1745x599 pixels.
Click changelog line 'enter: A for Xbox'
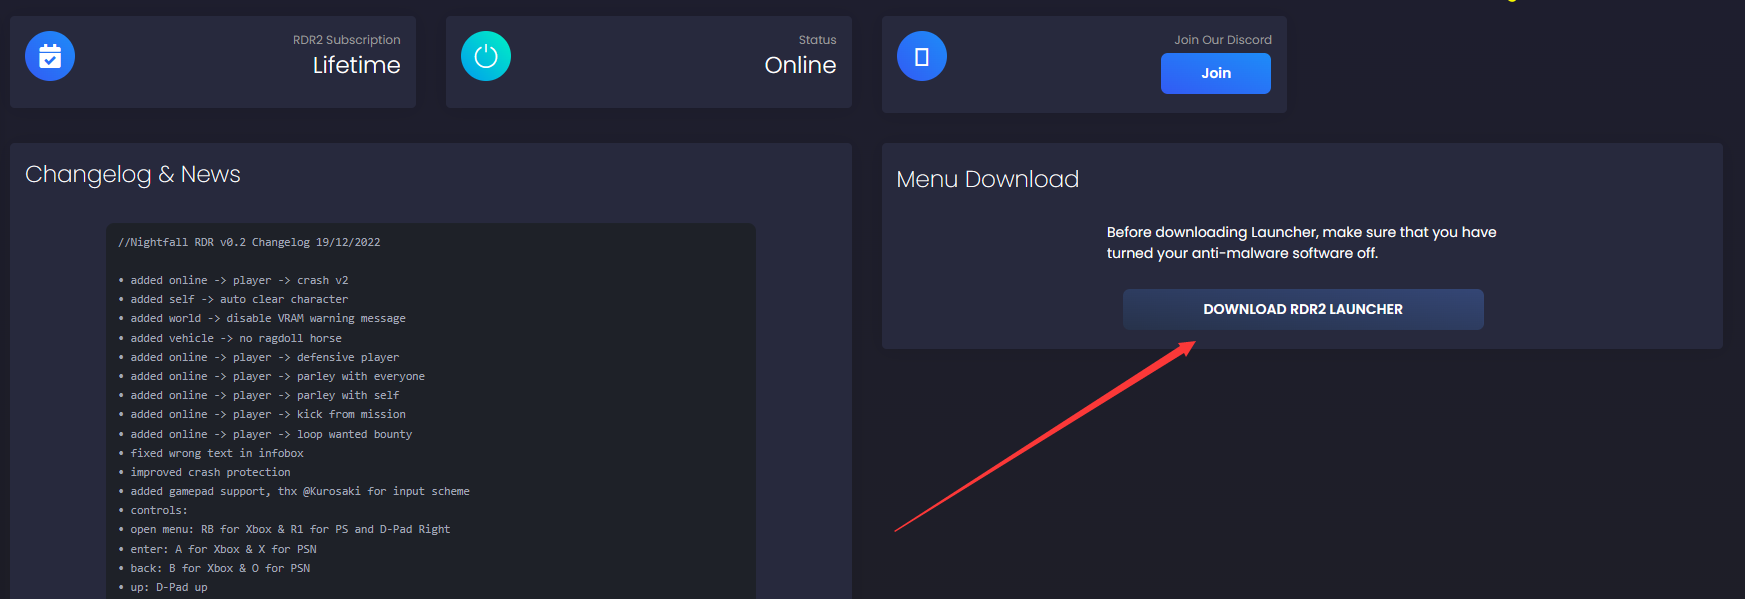[218, 549]
